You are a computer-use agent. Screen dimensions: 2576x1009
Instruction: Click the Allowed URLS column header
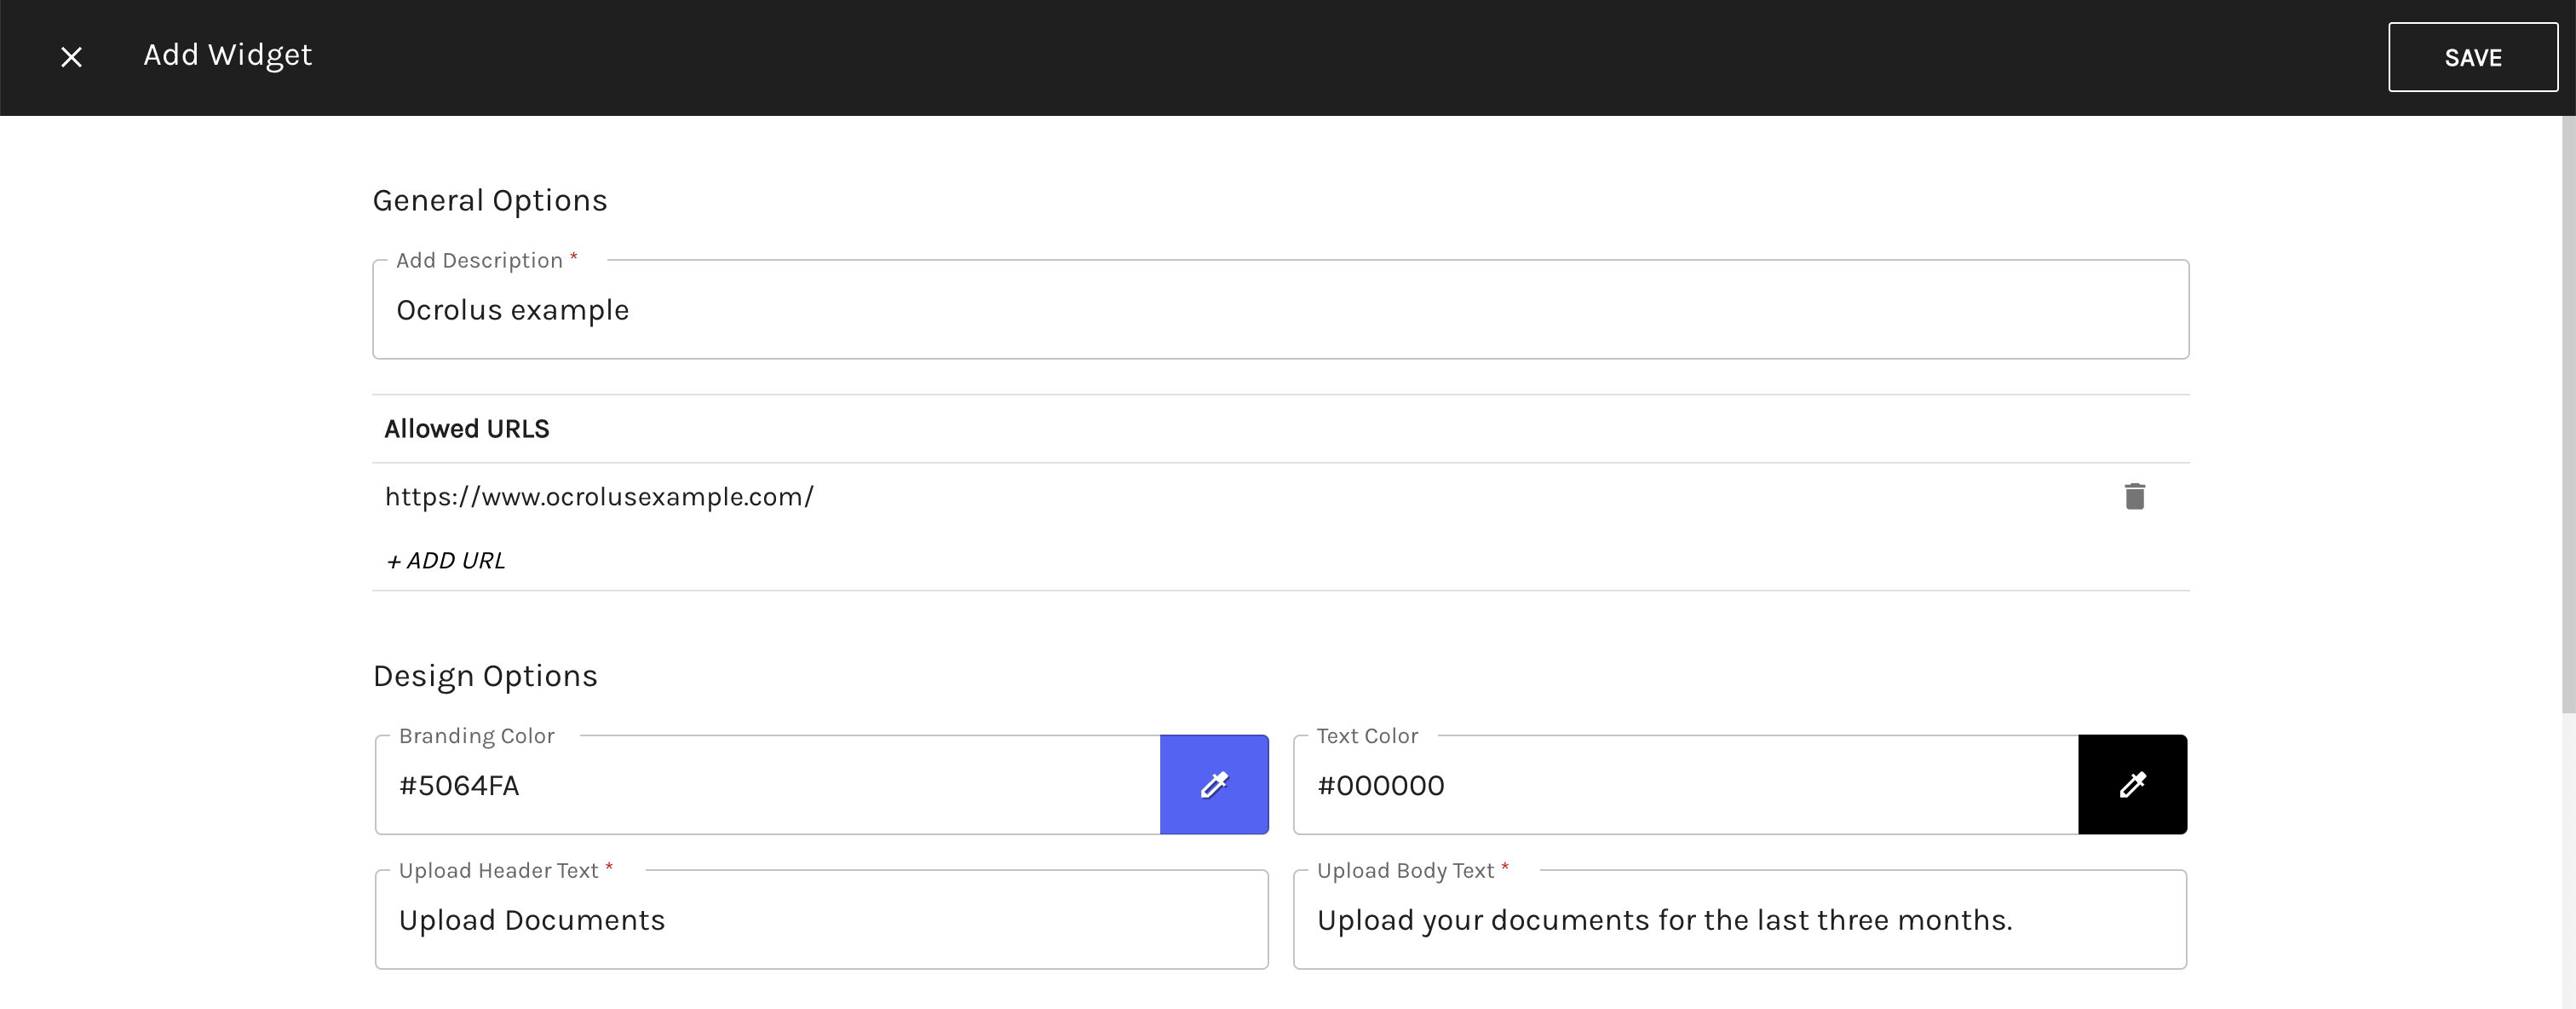[467, 429]
